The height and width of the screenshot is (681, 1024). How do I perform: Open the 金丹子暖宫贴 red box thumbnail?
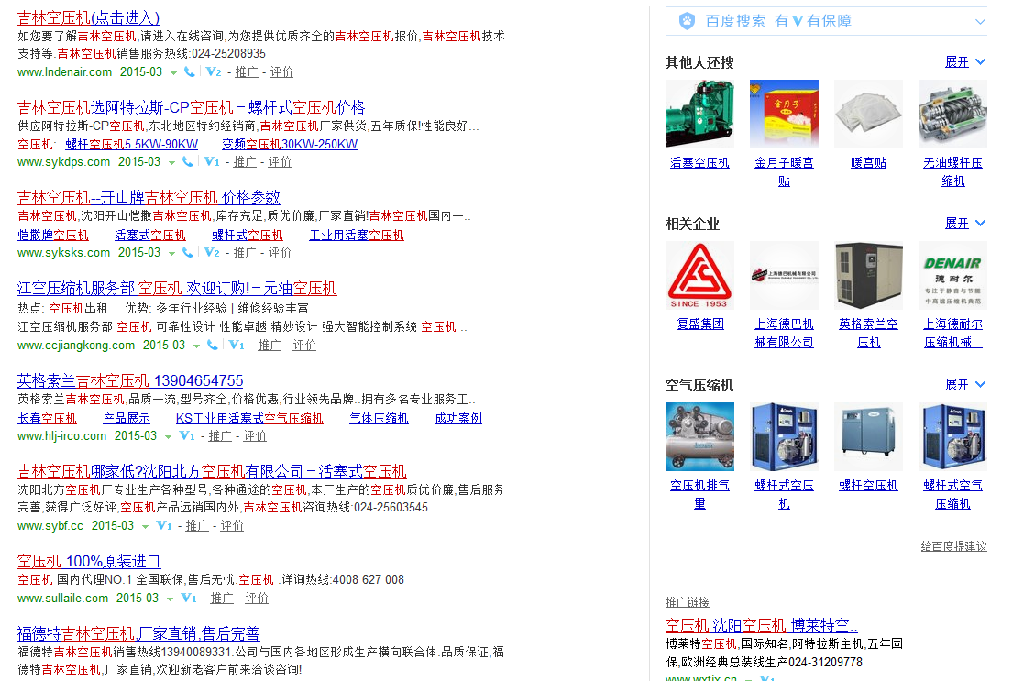[784, 114]
